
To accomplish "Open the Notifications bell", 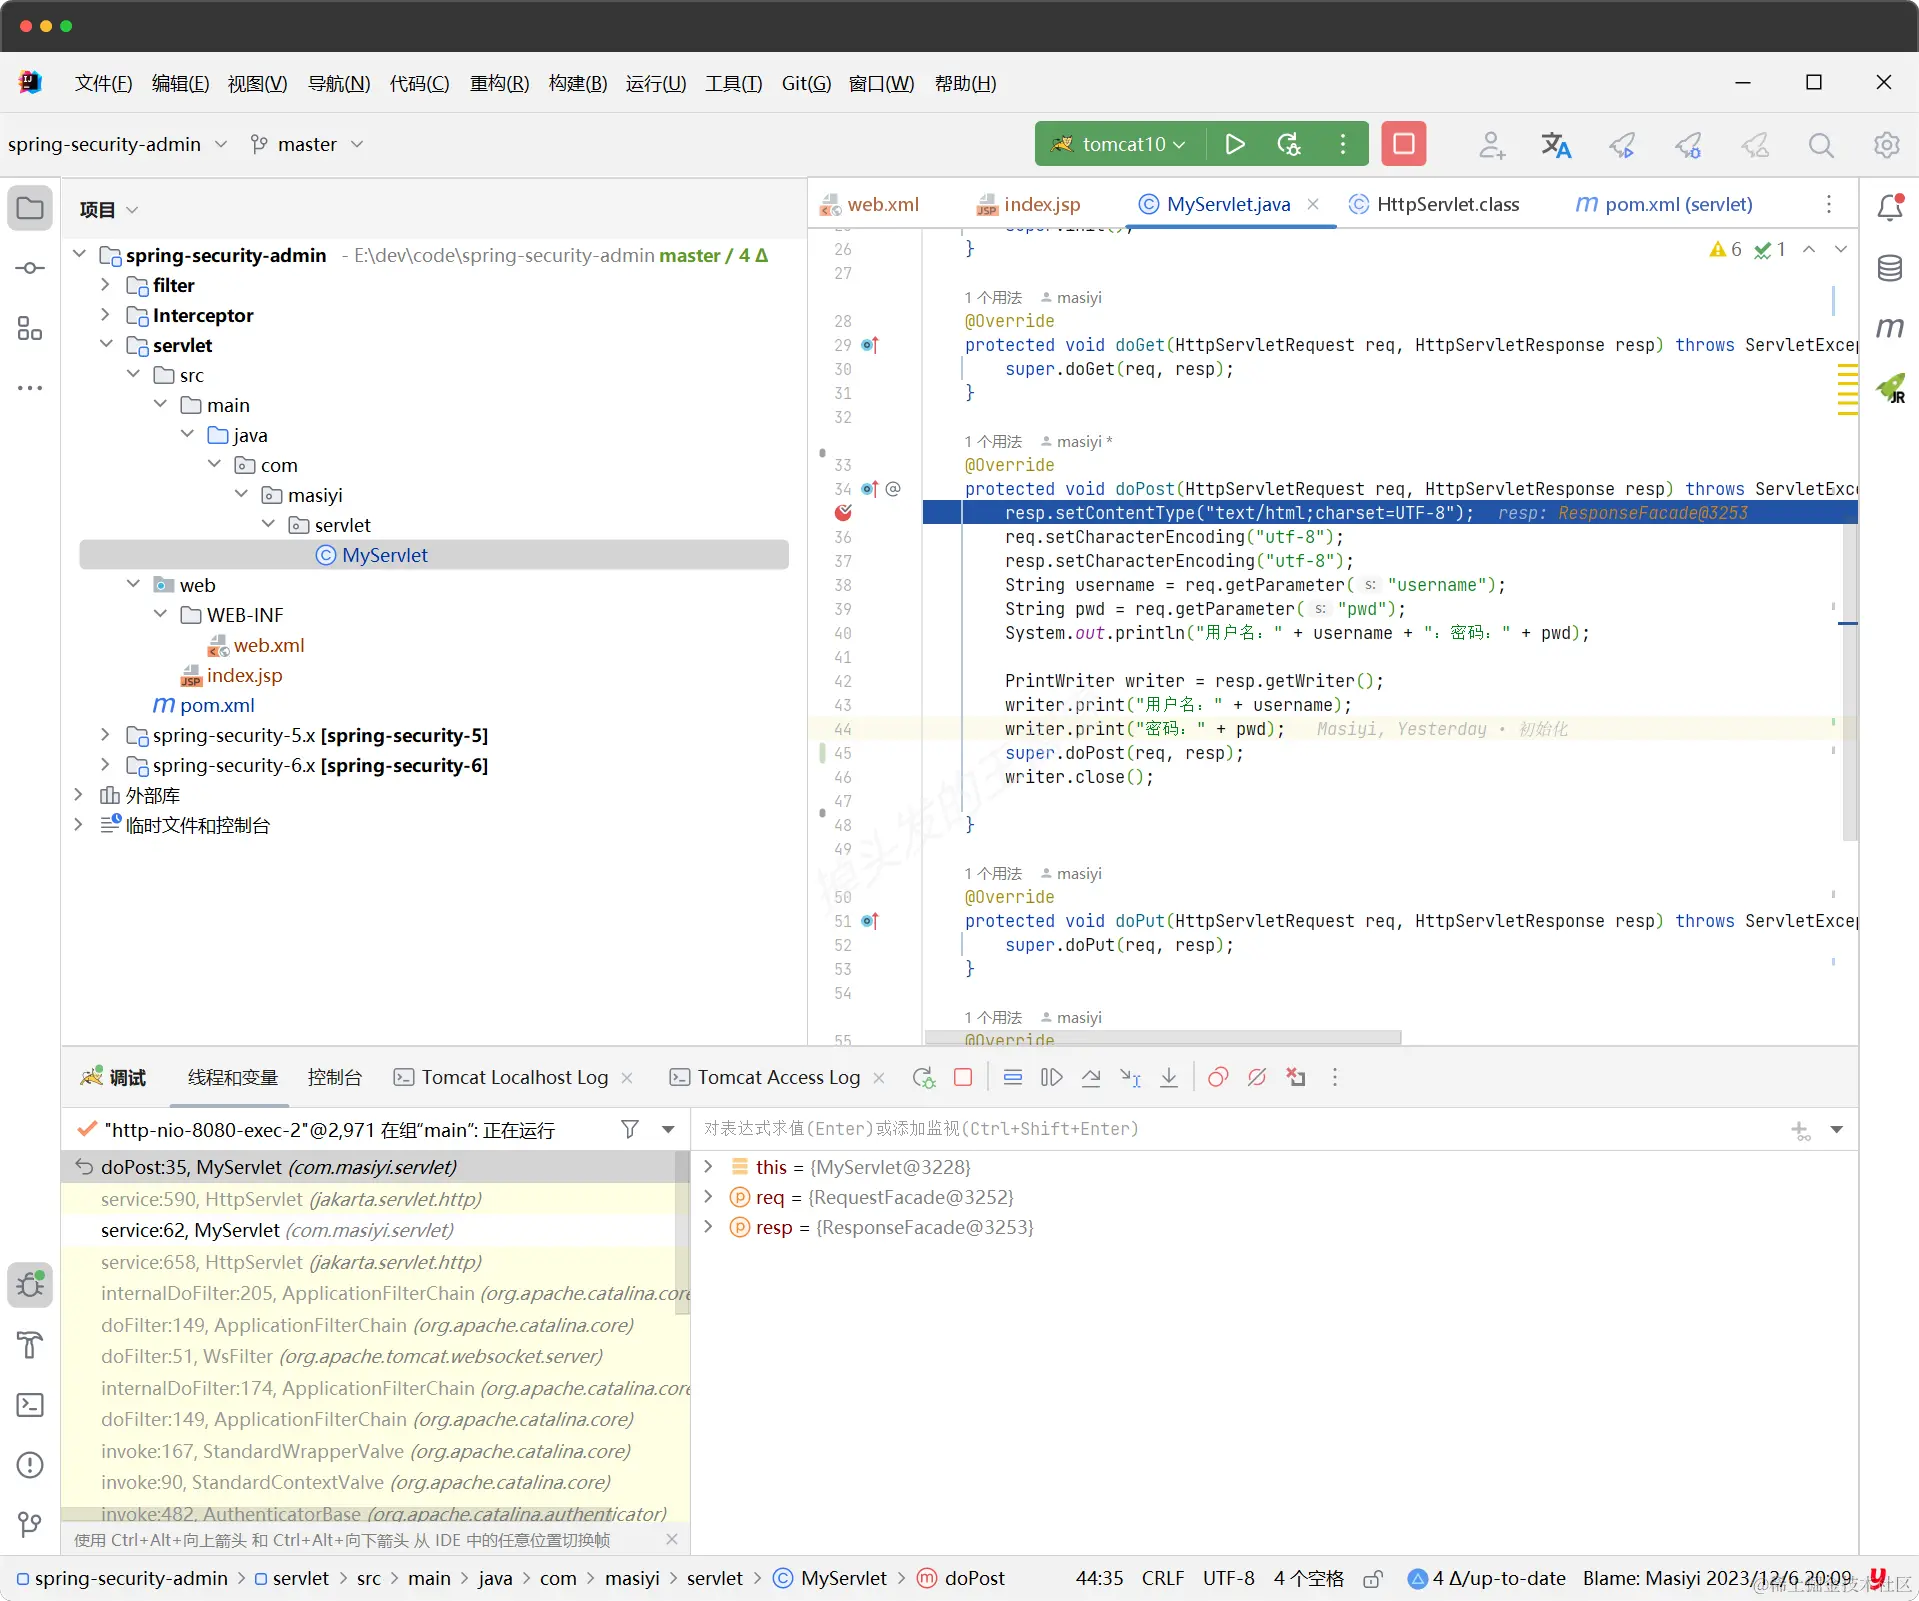I will (x=1890, y=207).
